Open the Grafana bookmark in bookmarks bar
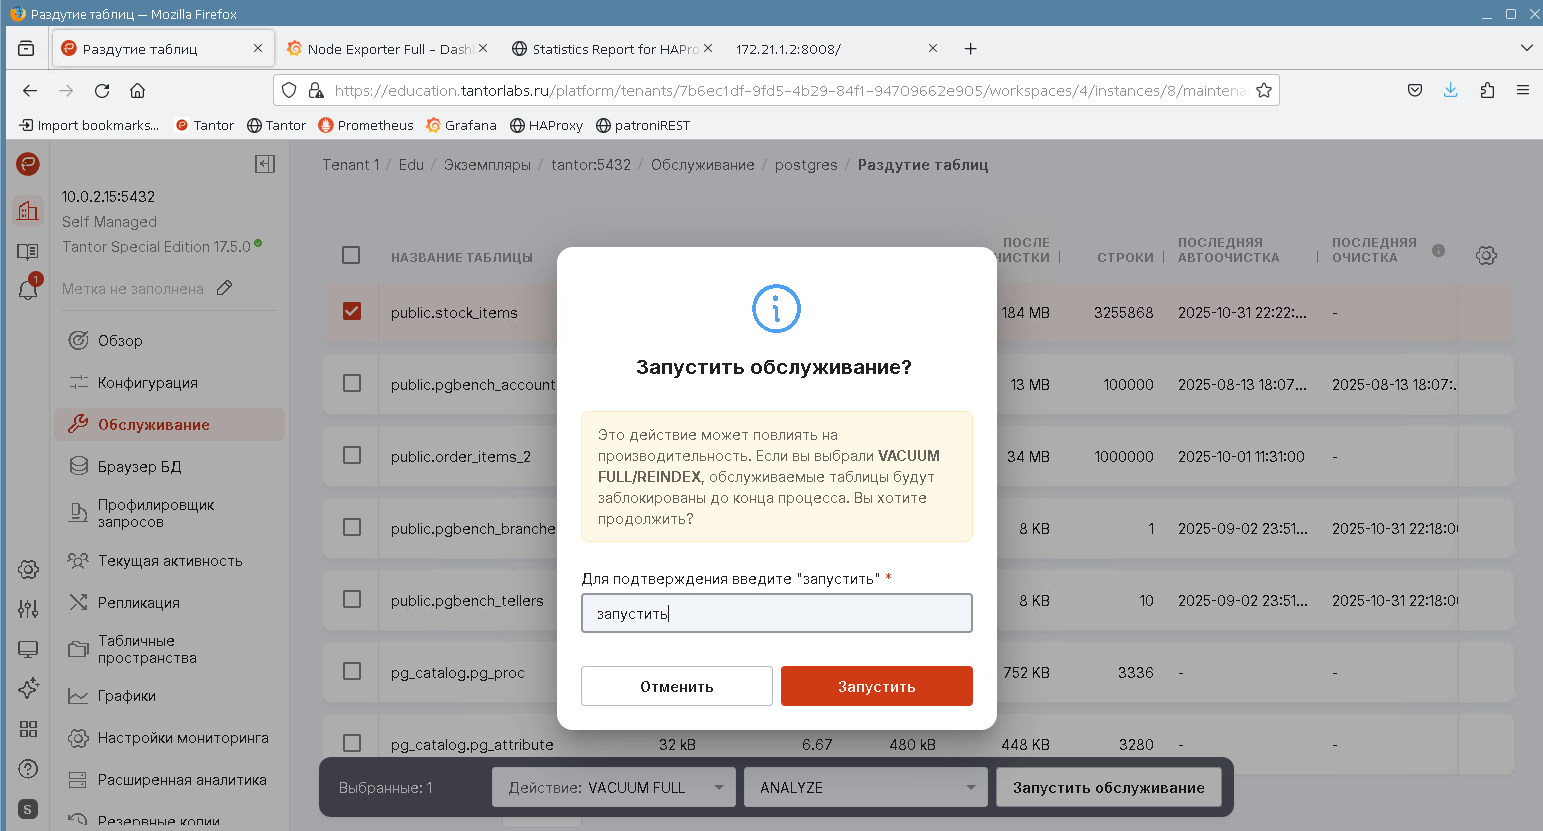Viewport: 1543px width, 831px height. tap(461, 126)
